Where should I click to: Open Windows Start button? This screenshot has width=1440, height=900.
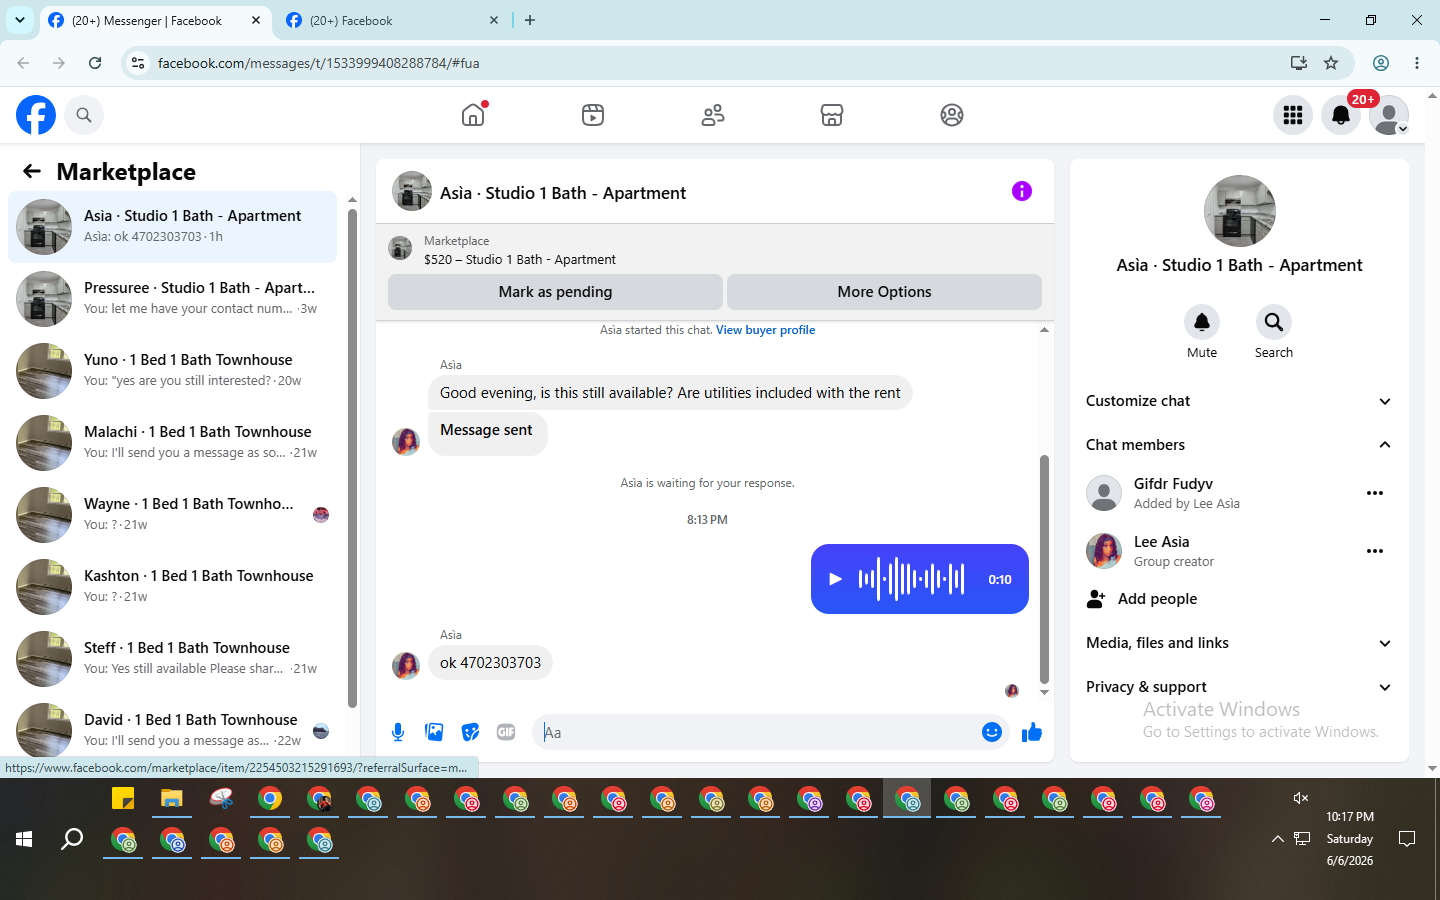coord(24,840)
